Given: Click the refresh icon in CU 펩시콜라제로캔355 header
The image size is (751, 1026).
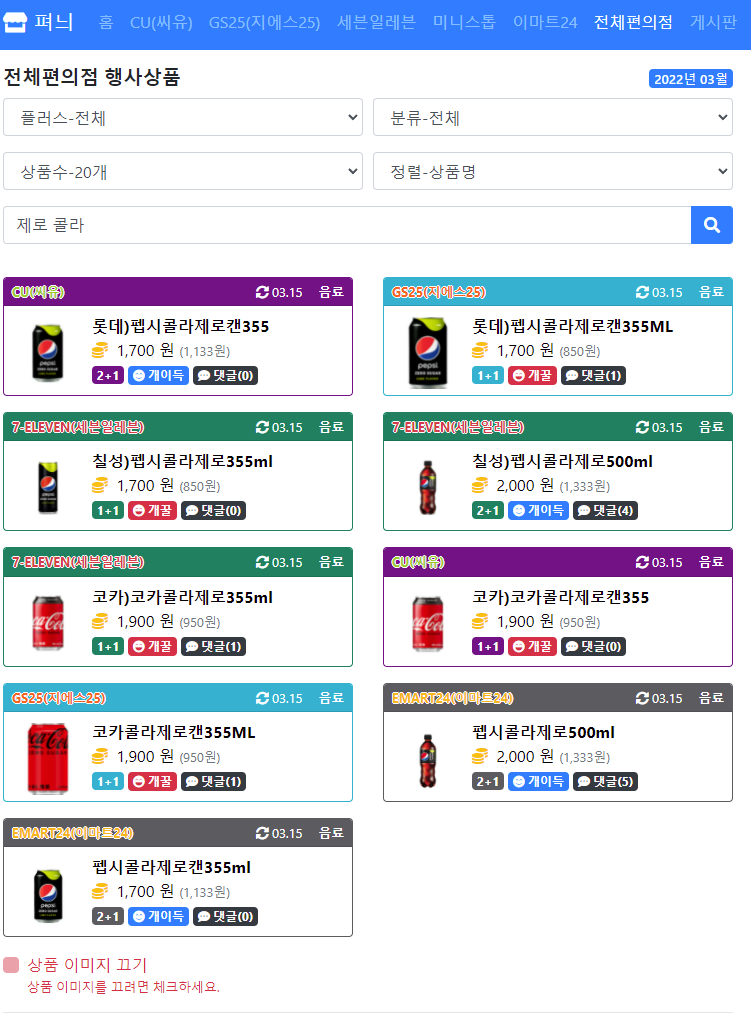Looking at the screenshot, I should click(x=262, y=292).
